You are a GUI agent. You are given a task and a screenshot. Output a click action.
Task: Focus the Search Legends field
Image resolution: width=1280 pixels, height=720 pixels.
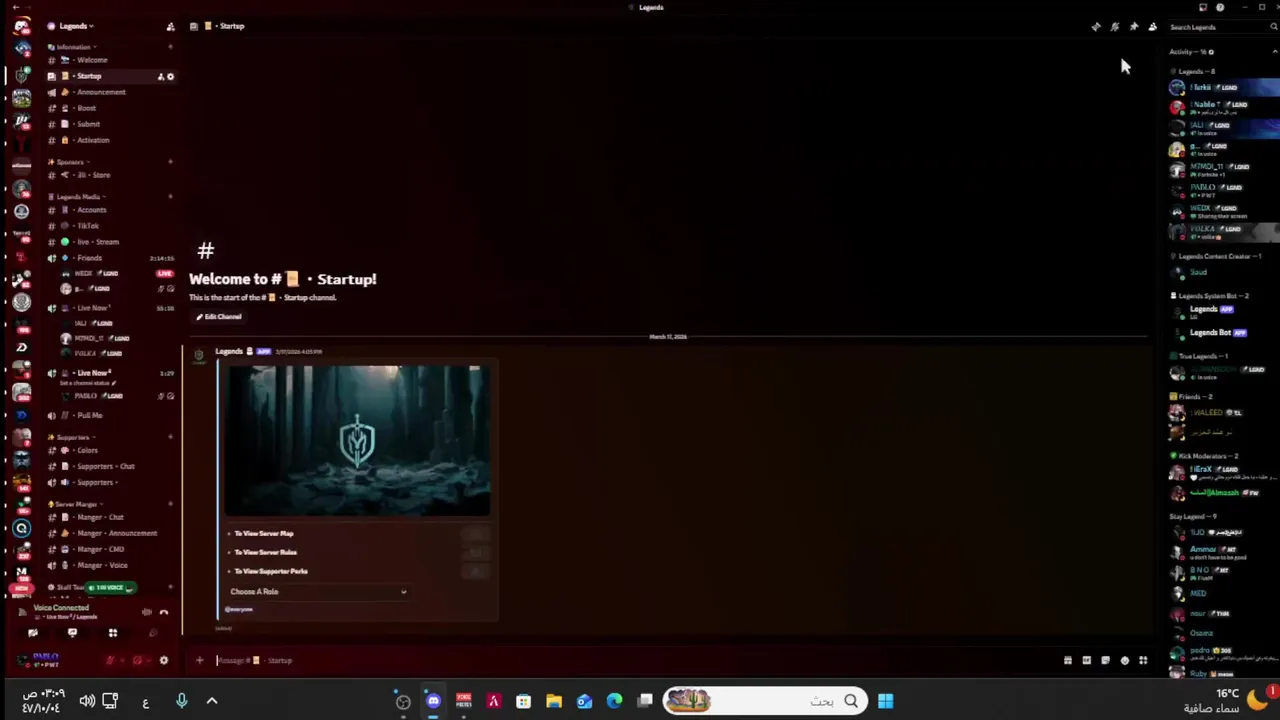[x=1222, y=27]
